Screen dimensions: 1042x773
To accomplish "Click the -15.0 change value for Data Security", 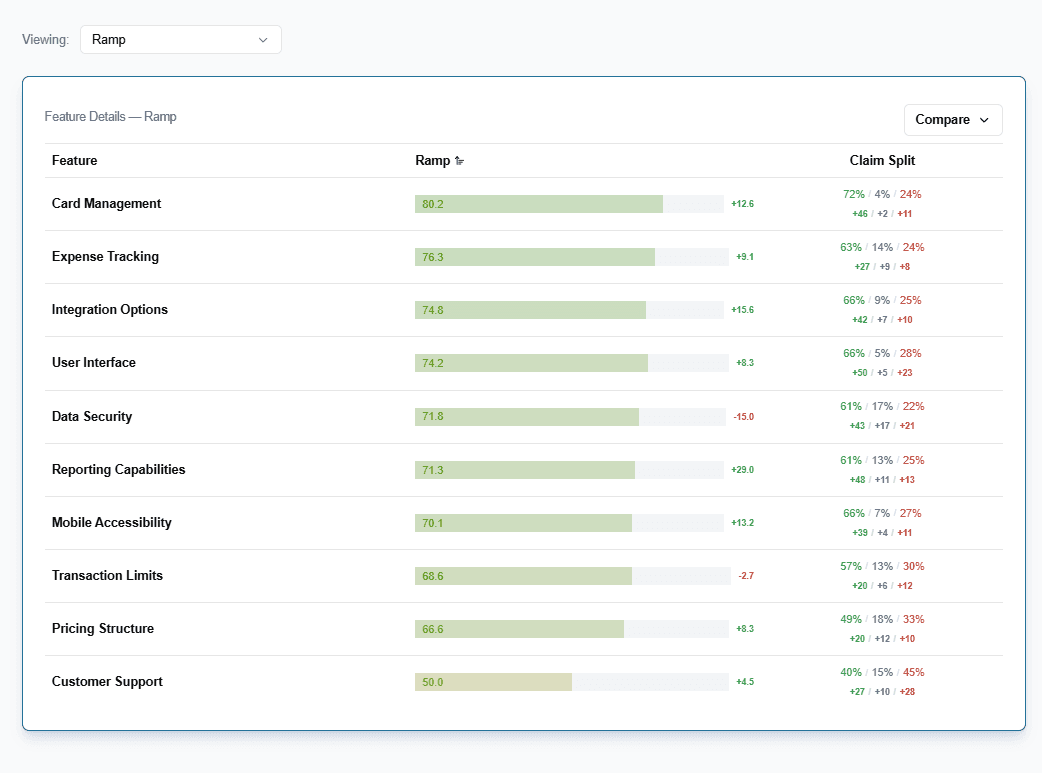I will coord(744,417).
